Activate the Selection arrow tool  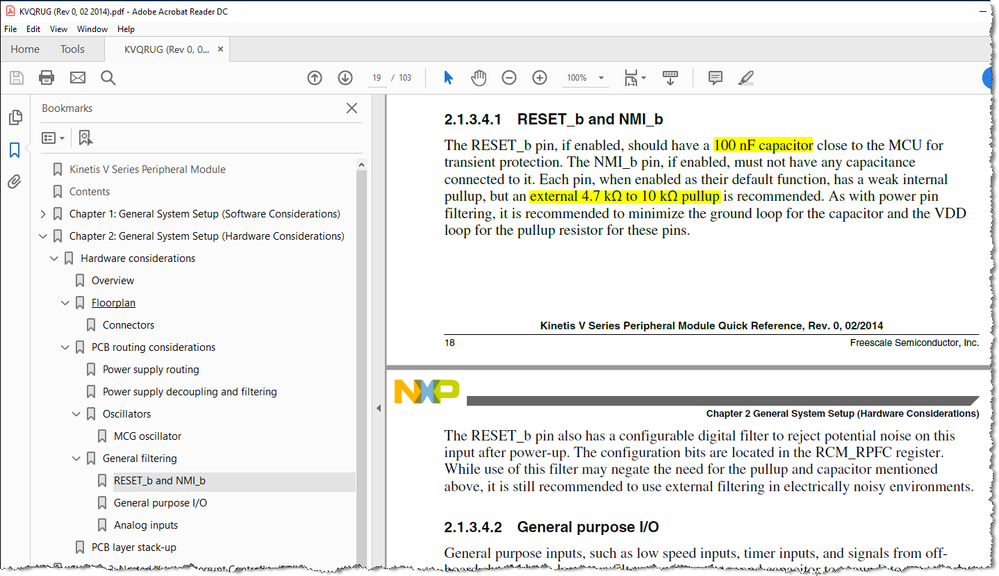coord(448,78)
